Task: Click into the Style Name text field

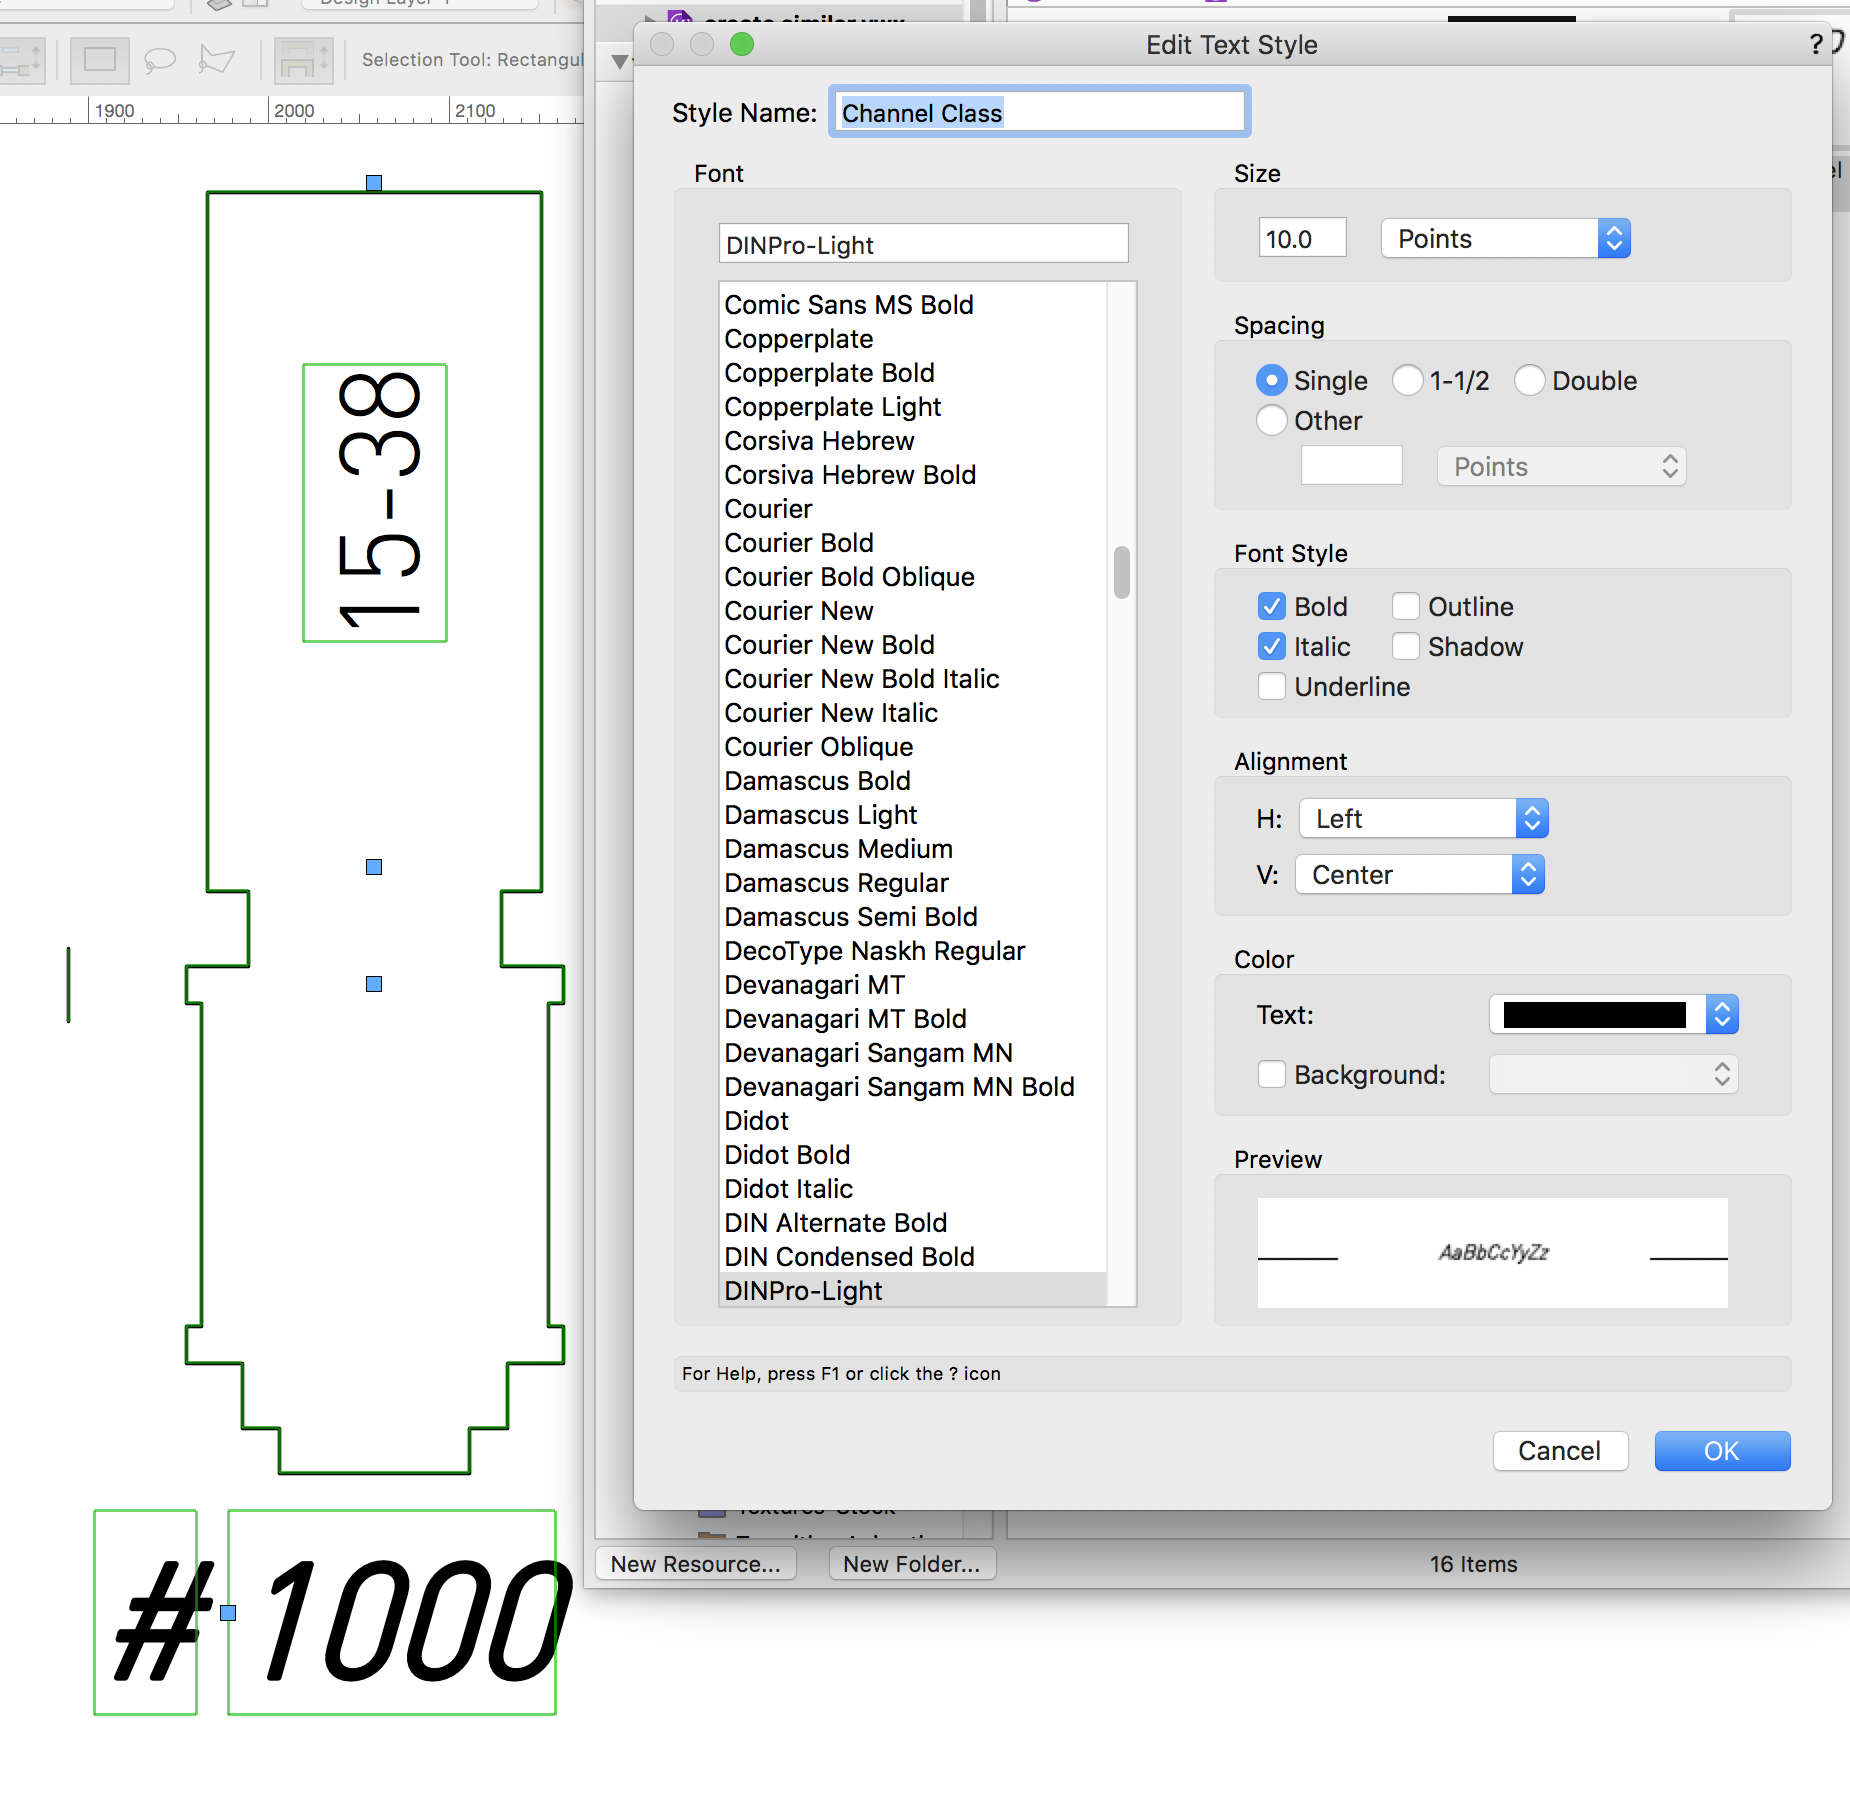Action: pyautogui.click(x=1038, y=112)
